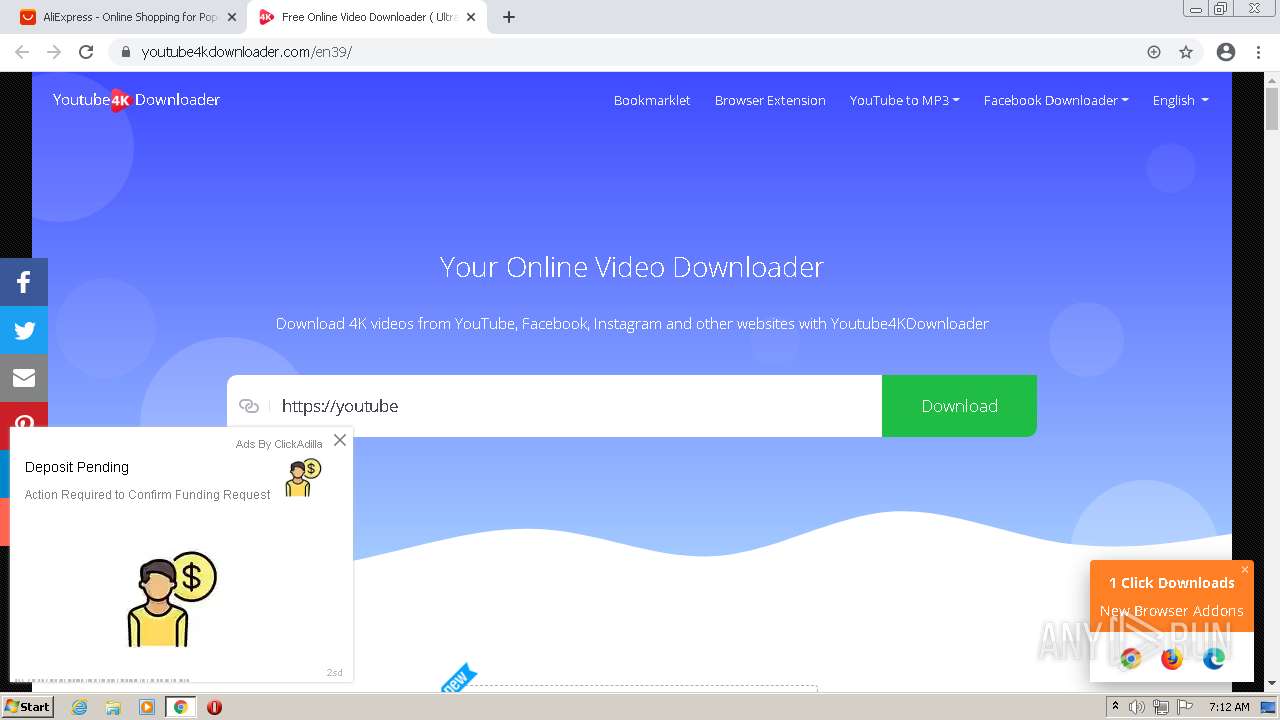
Task: Click the link chain icon in URL box
Action: [249, 406]
